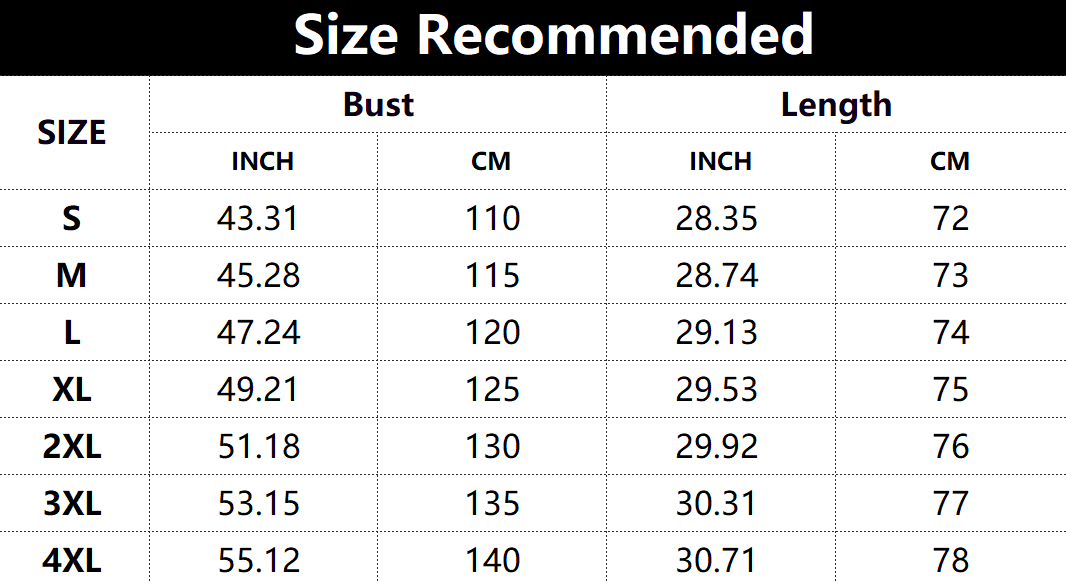Click the Bust column header
1066x583 pixels.
tap(378, 105)
